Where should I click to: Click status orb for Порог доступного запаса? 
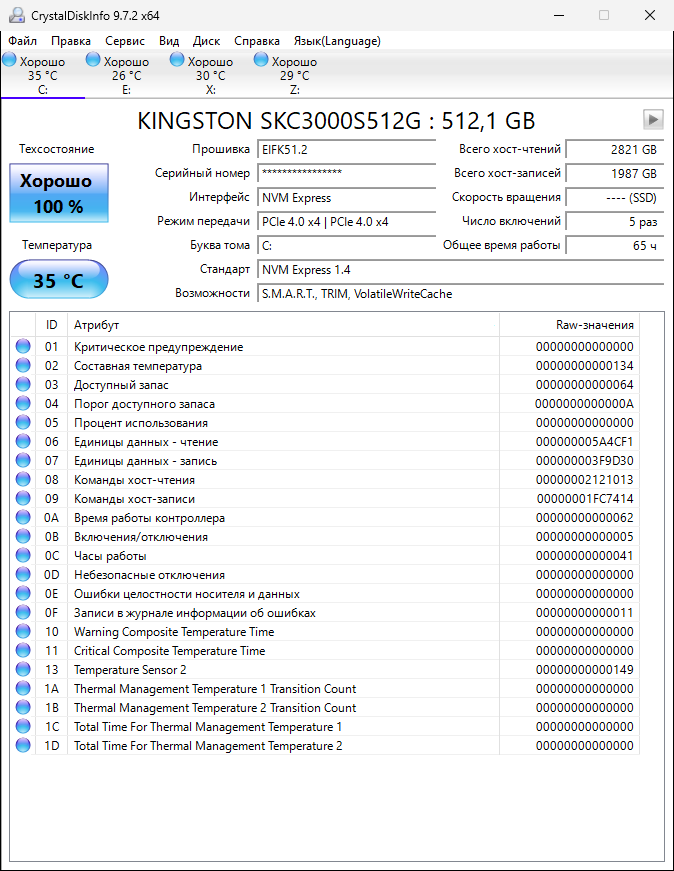(23, 404)
